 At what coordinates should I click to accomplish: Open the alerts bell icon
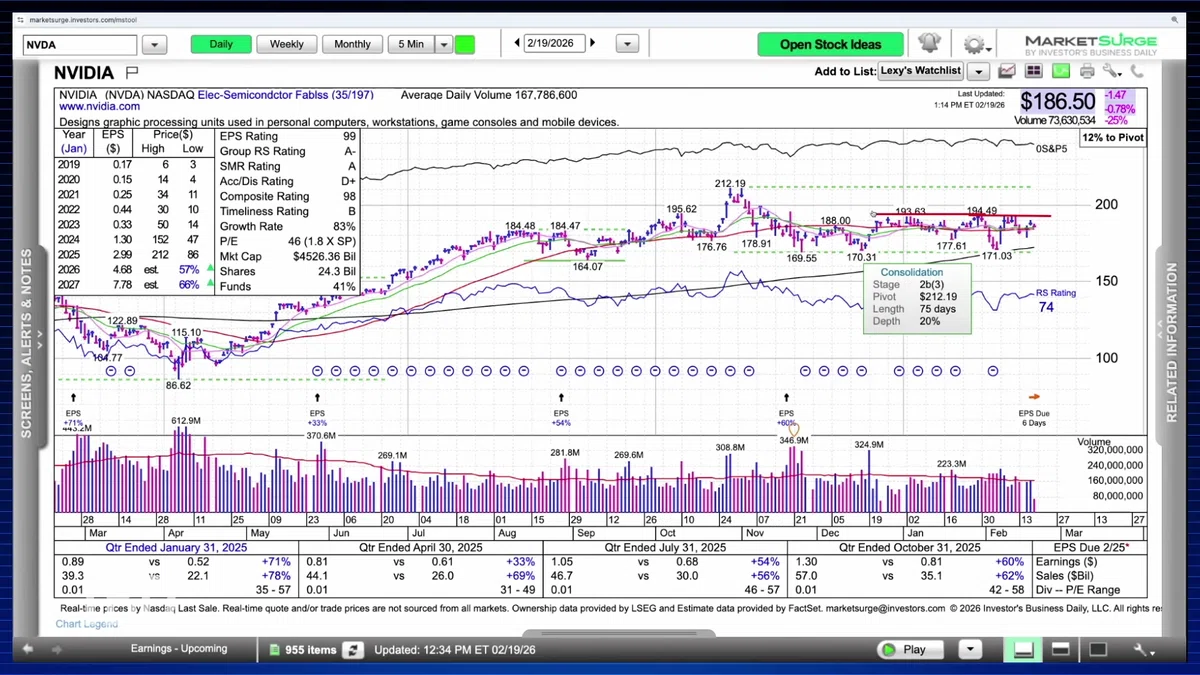point(929,44)
